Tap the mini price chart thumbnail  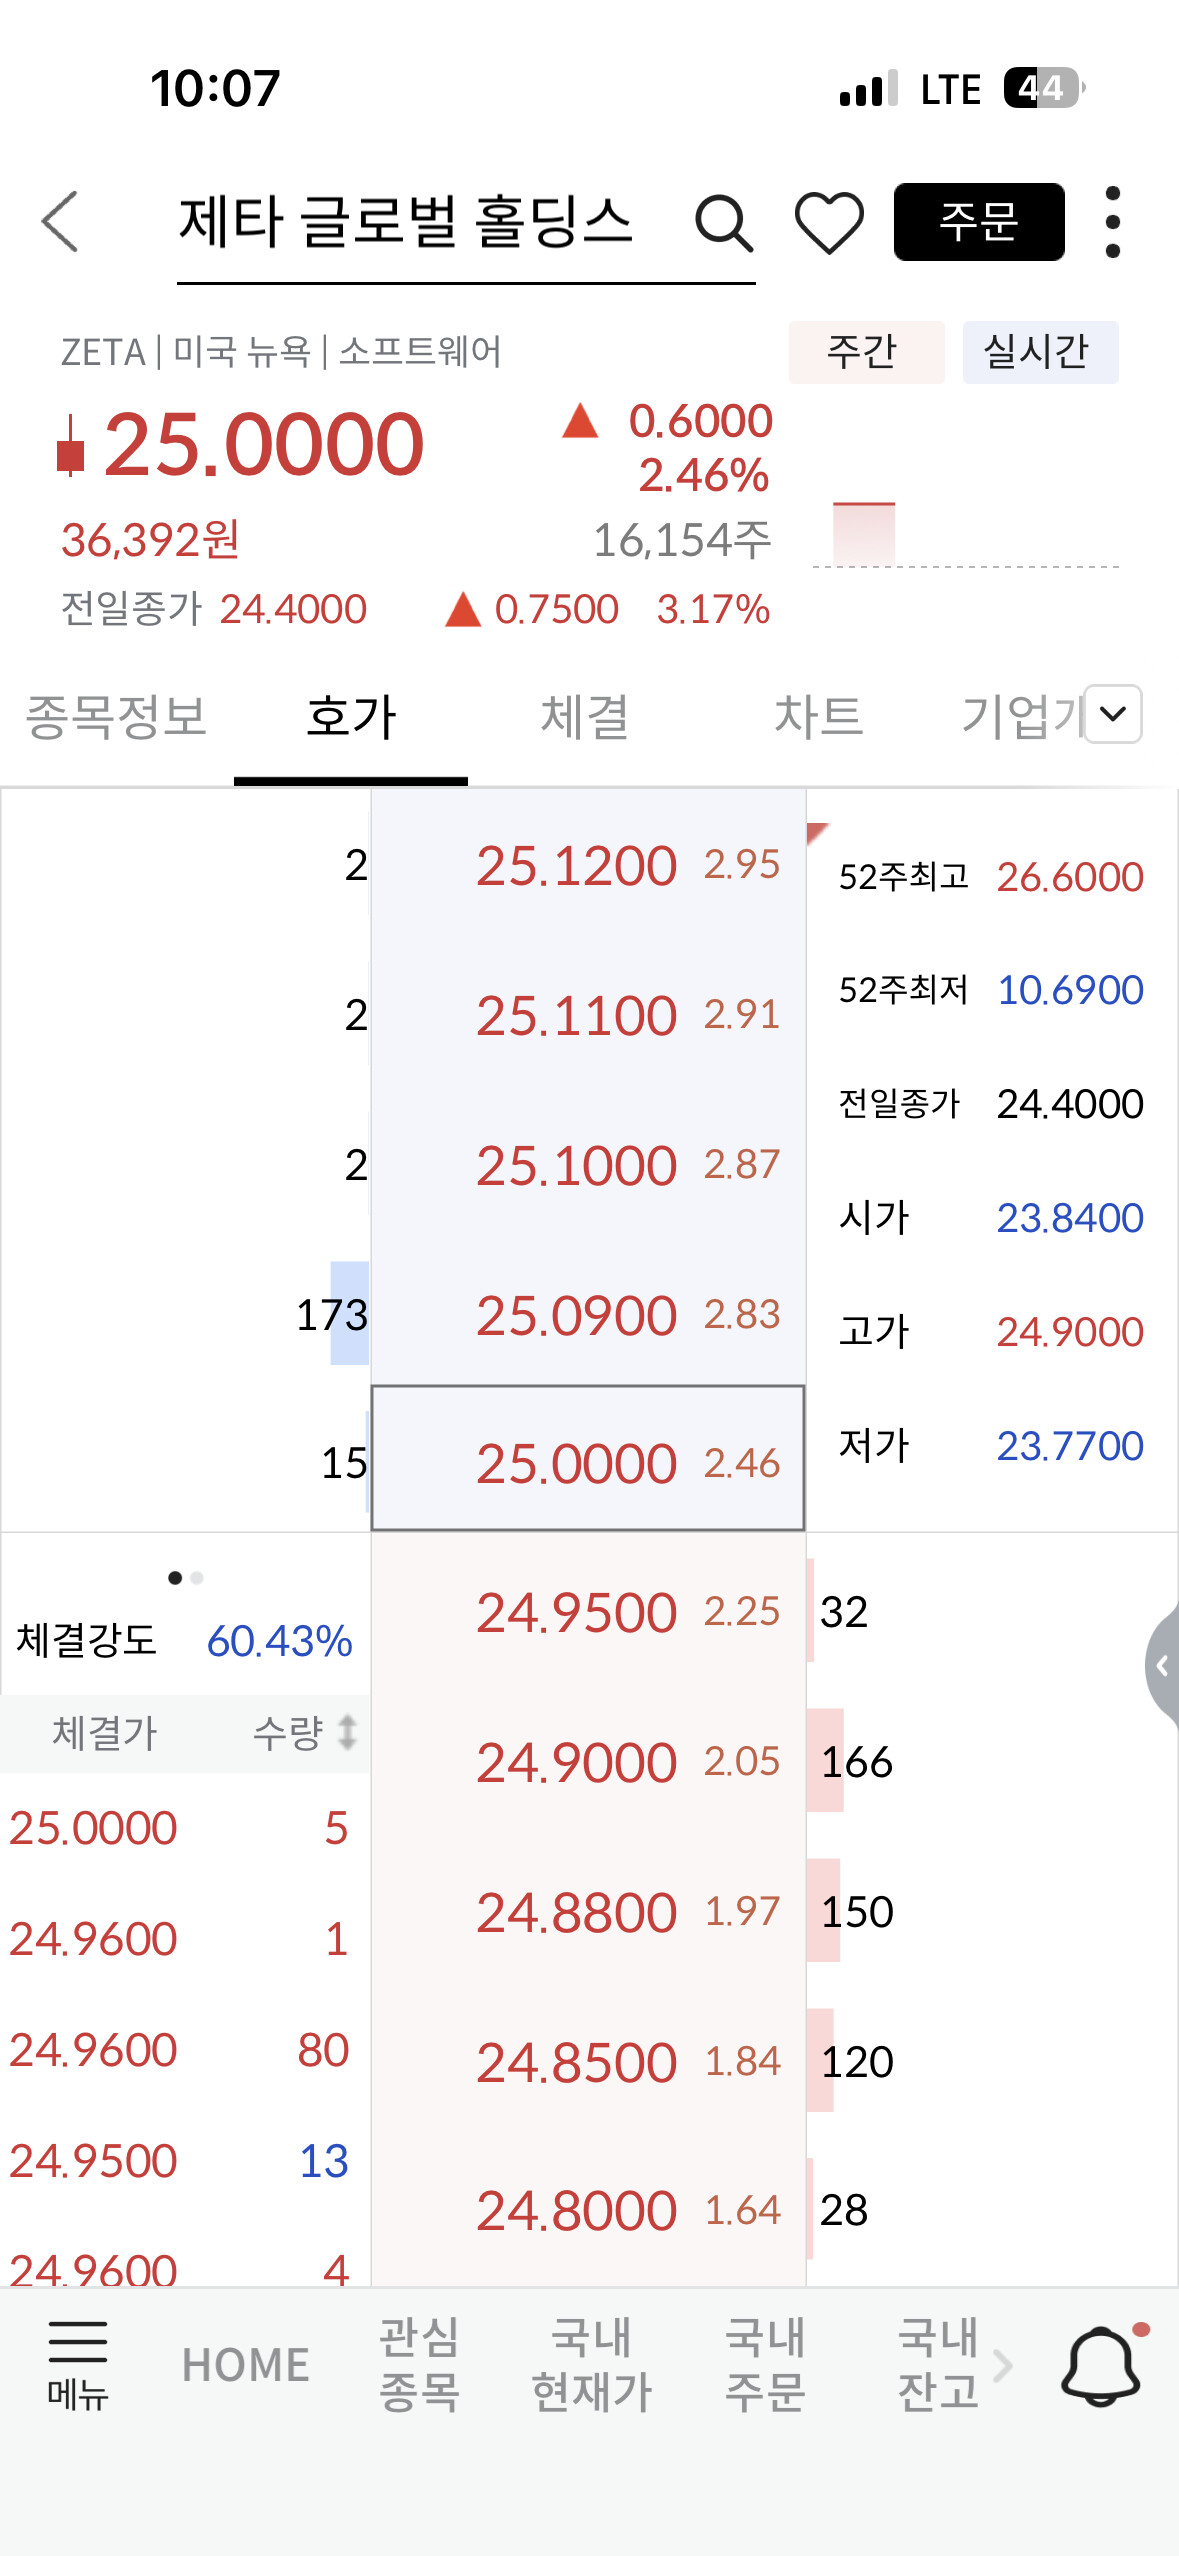pos(864,533)
